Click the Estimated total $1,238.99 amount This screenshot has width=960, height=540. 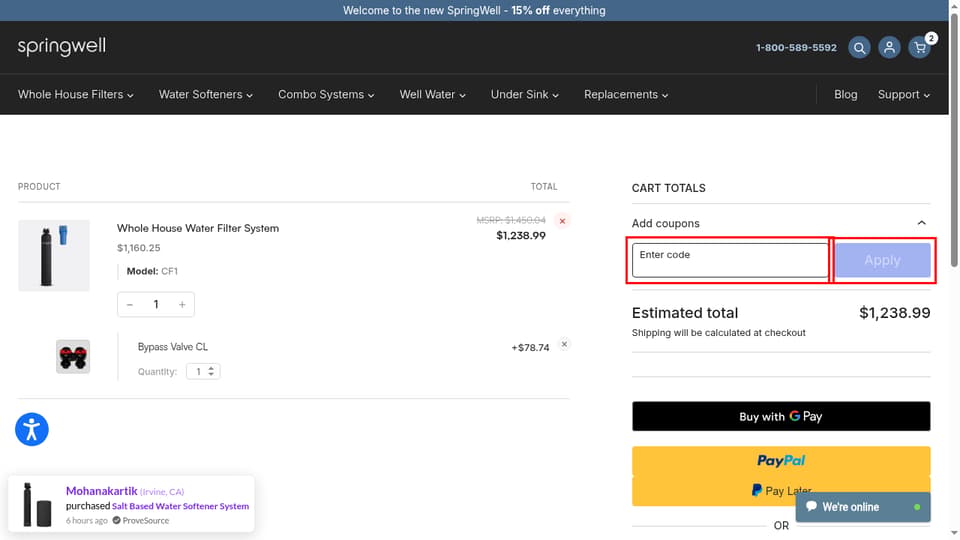(x=894, y=313)
